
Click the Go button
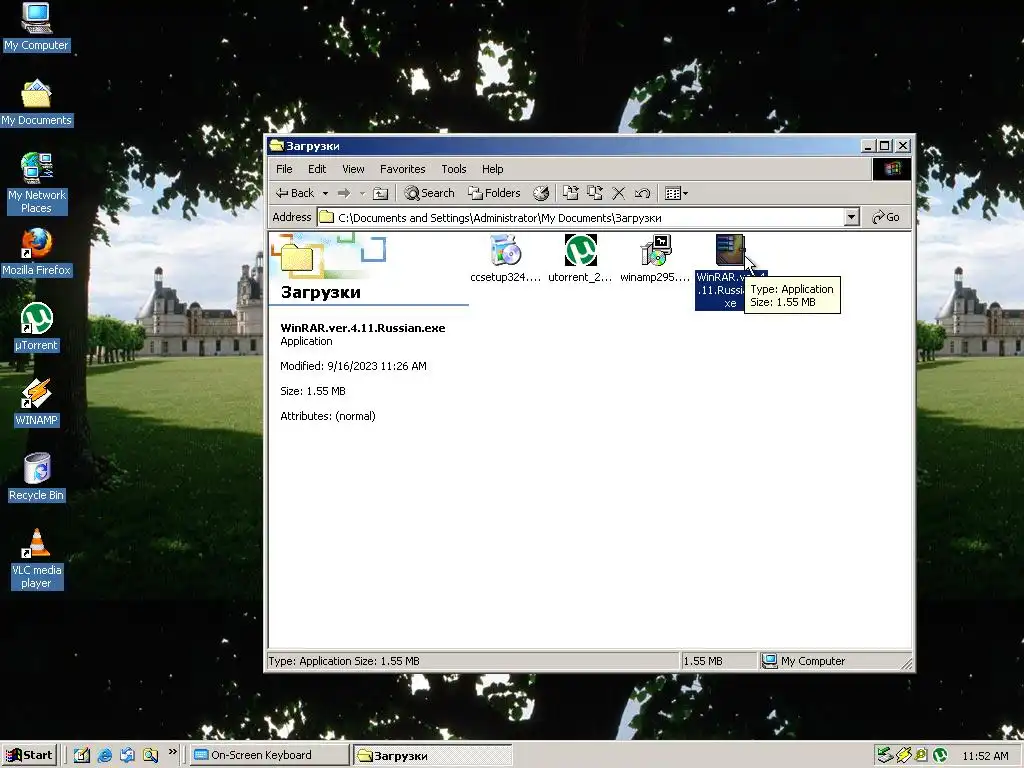click(886, 217)
